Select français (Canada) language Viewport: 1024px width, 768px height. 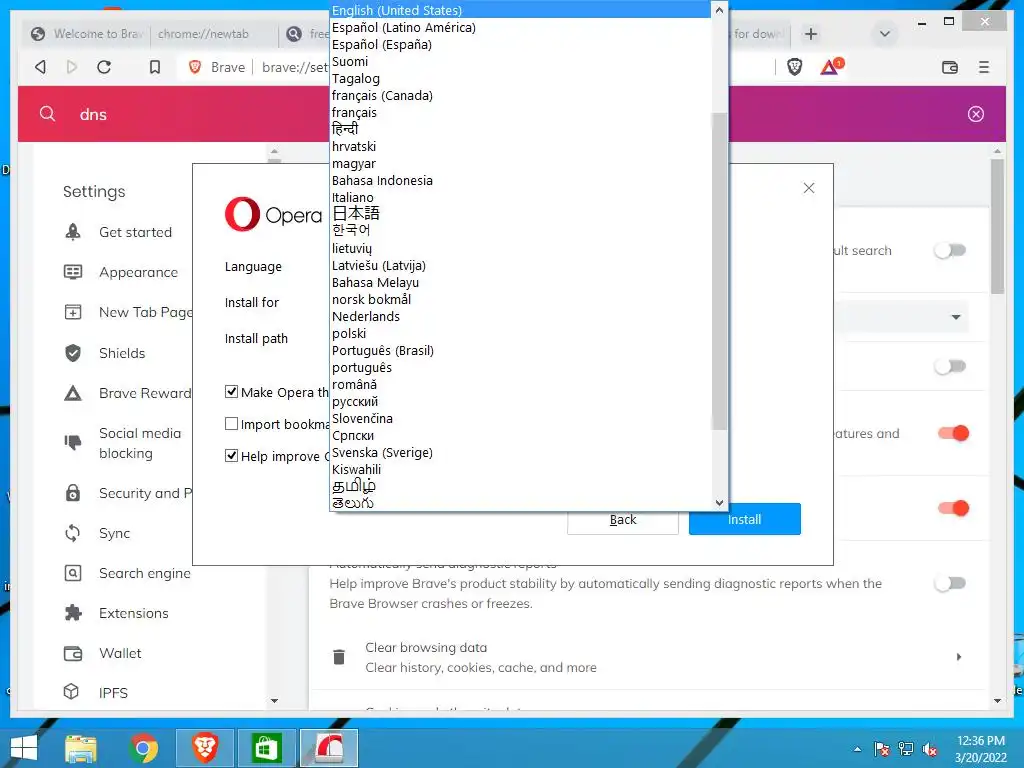click(520, 95)
